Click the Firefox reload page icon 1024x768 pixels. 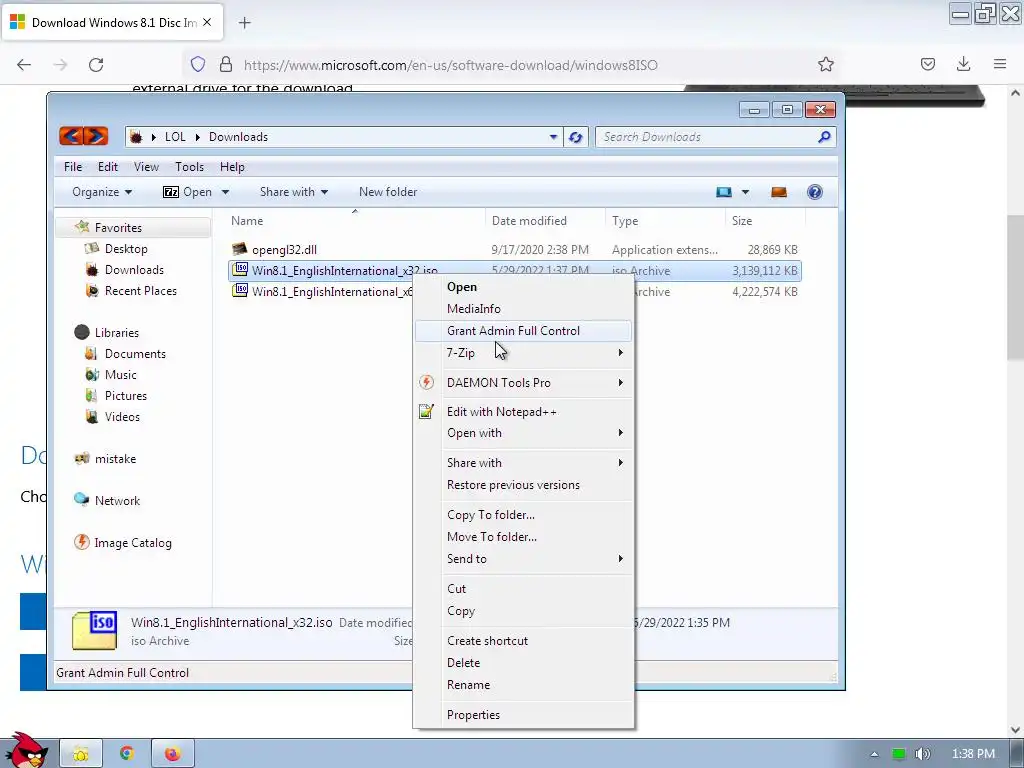(x=96, y=65)
